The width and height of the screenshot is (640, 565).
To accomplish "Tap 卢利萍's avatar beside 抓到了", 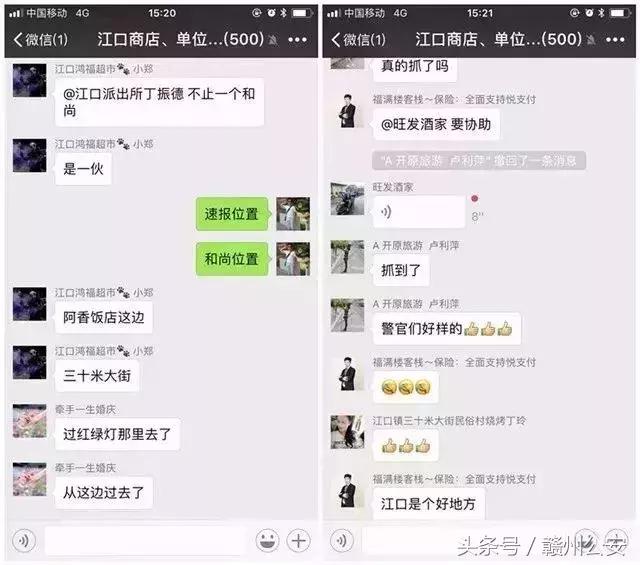I will coord(347,257).
